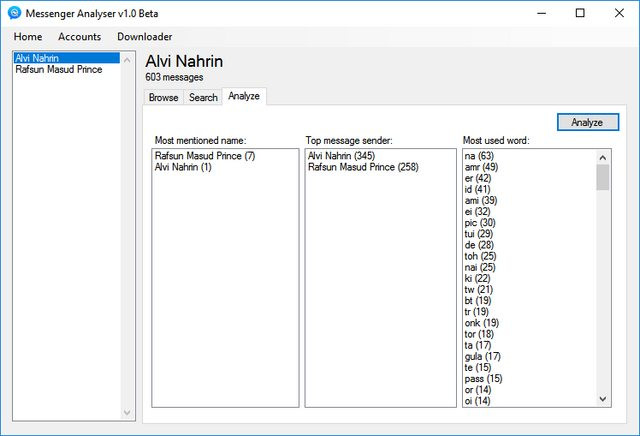Viewport: 640px width, 436px height.
Task: Close the Messenger Analyser window
Action: pyautogui.click(x=619, y=13)
